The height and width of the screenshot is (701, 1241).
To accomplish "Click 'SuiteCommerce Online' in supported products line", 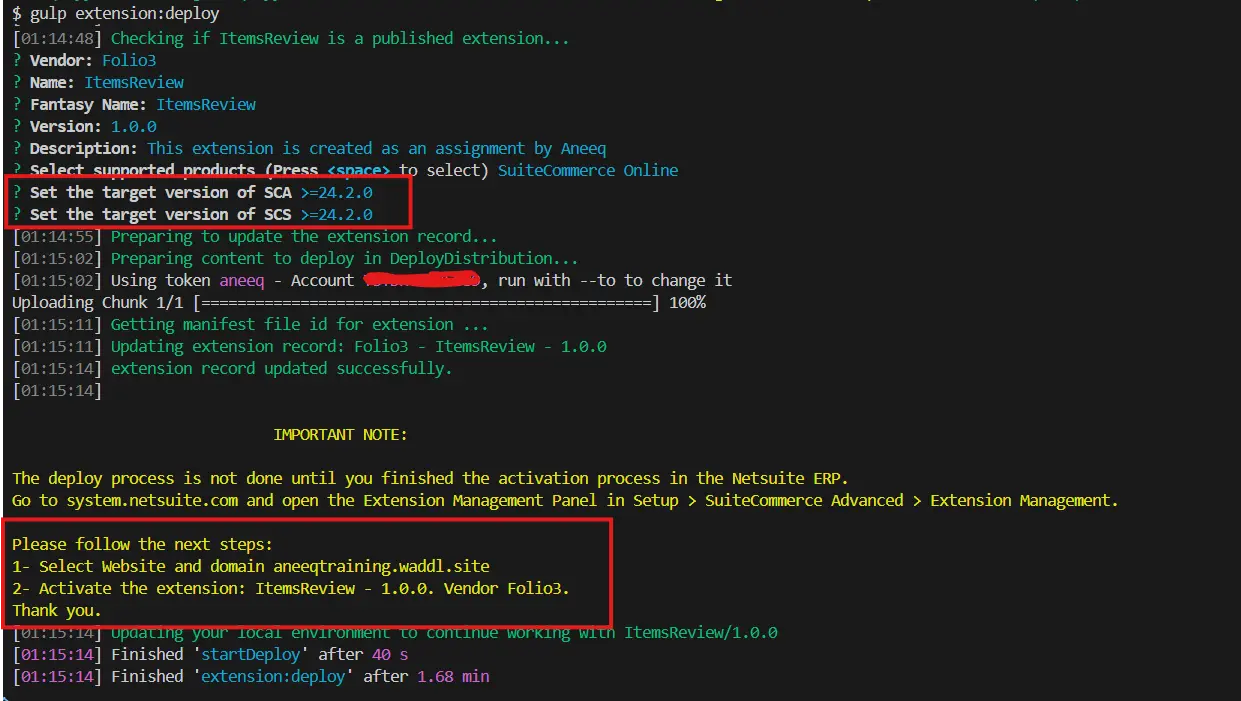I will tap(587, 171).
